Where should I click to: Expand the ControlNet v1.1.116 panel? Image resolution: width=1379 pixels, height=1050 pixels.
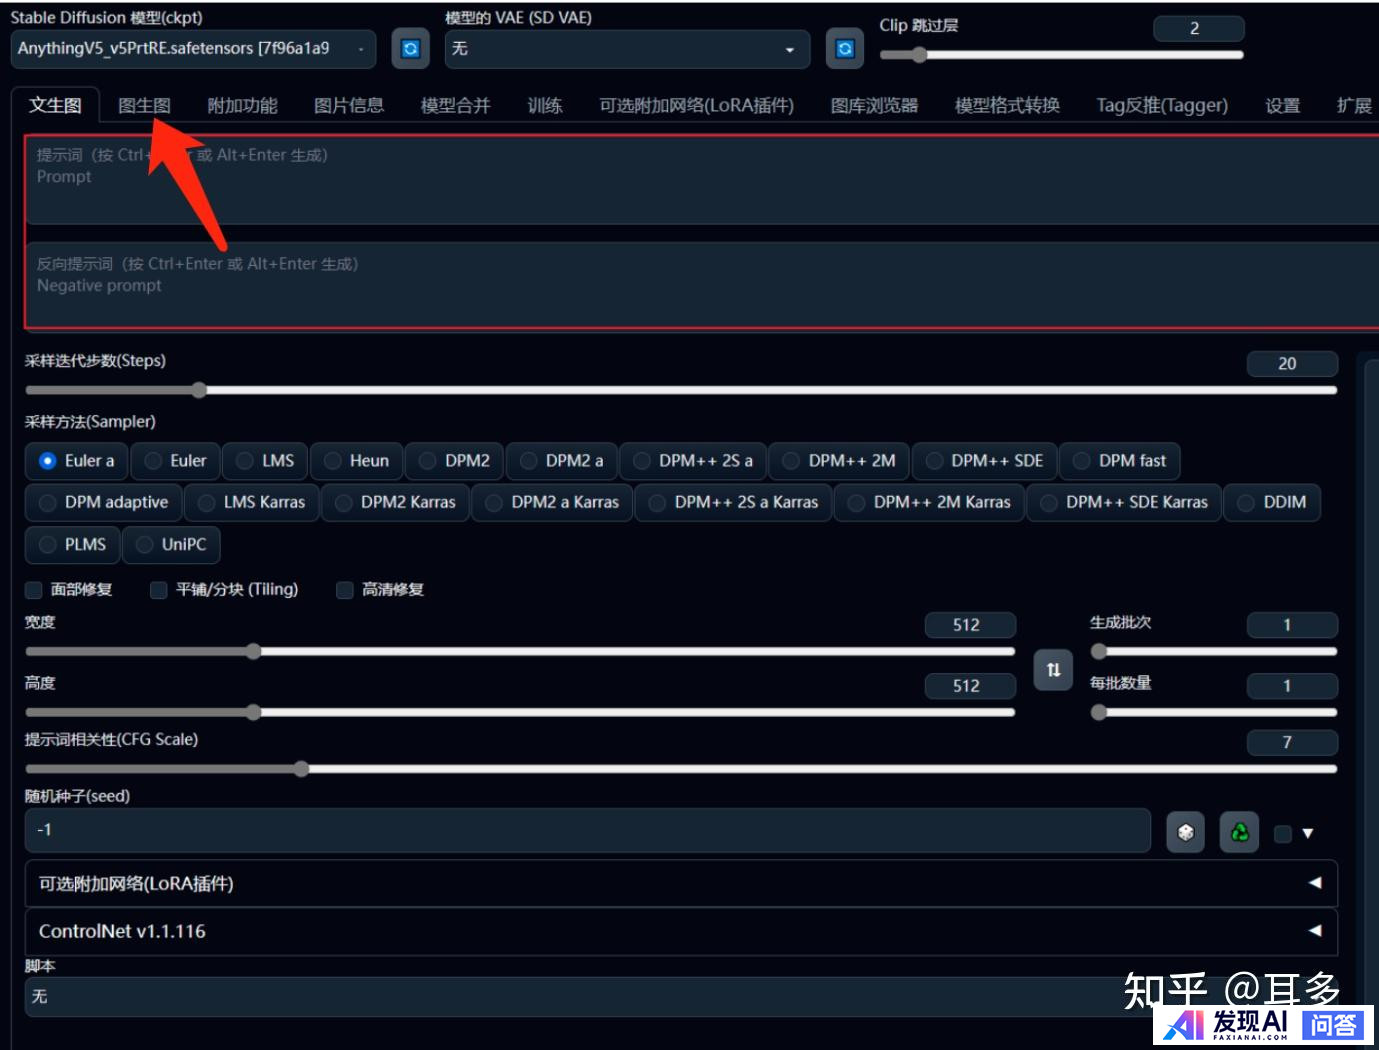pos(680,931)
